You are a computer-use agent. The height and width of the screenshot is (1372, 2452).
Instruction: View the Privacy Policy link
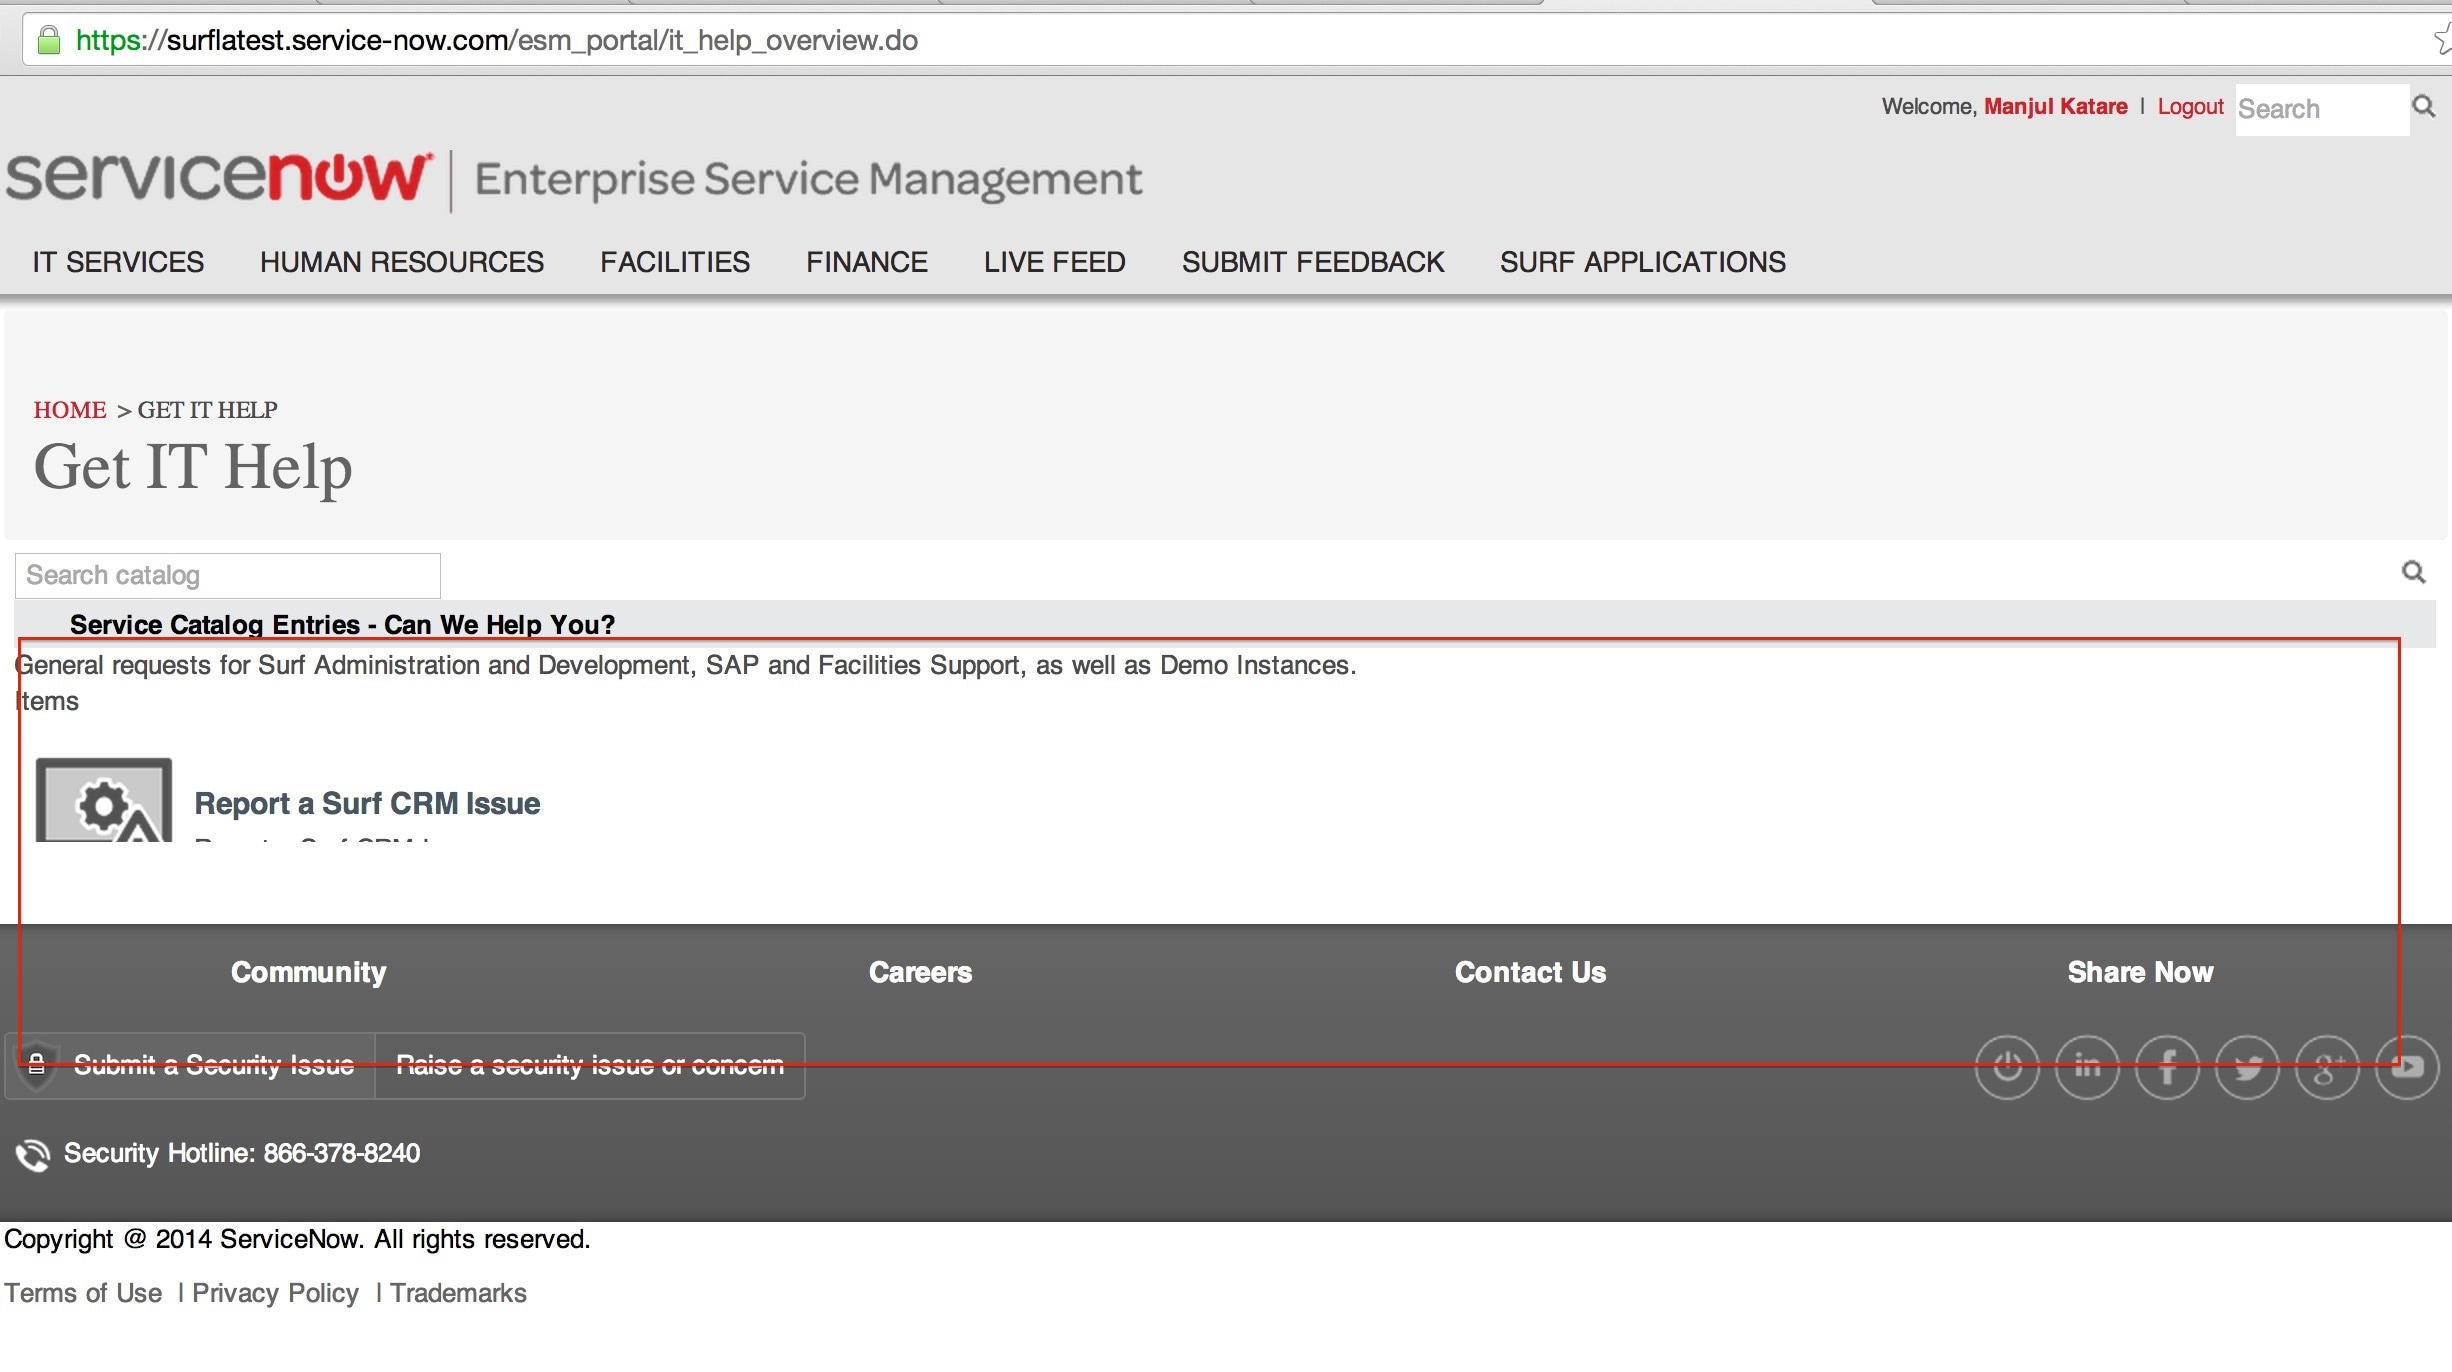(273, 1293)
